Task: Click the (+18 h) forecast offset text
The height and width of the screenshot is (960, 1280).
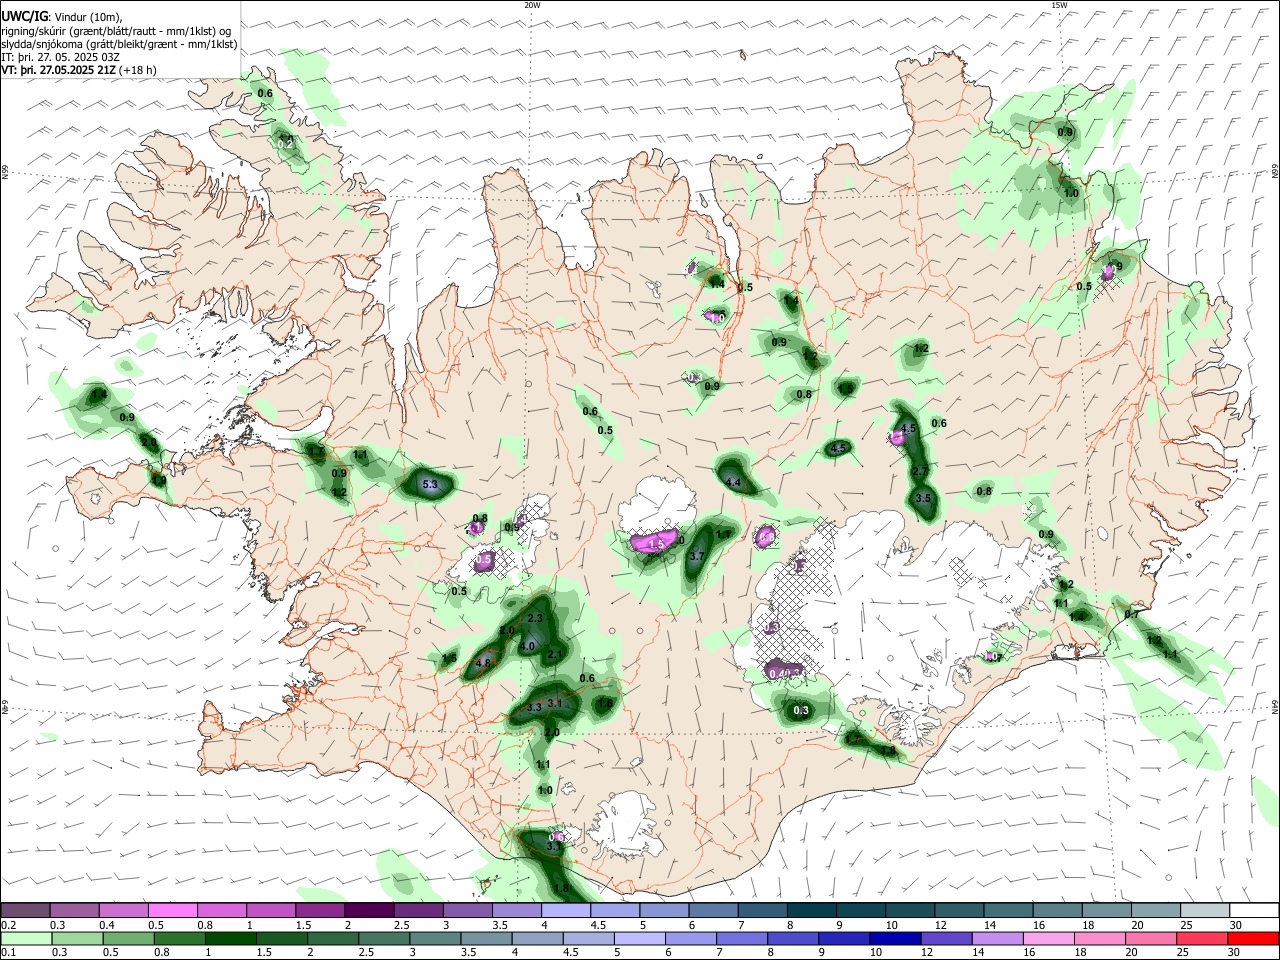Action: point(136,70)
